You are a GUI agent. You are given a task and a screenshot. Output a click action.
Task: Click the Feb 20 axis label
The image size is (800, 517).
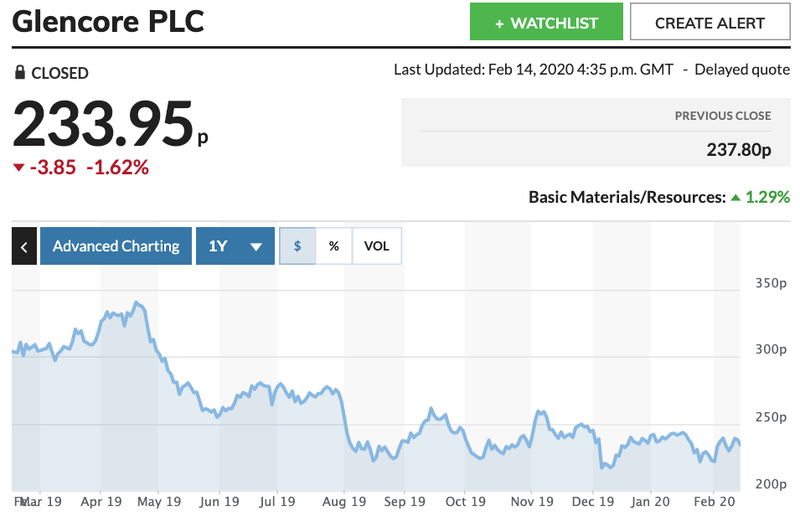tap(714, 502)
